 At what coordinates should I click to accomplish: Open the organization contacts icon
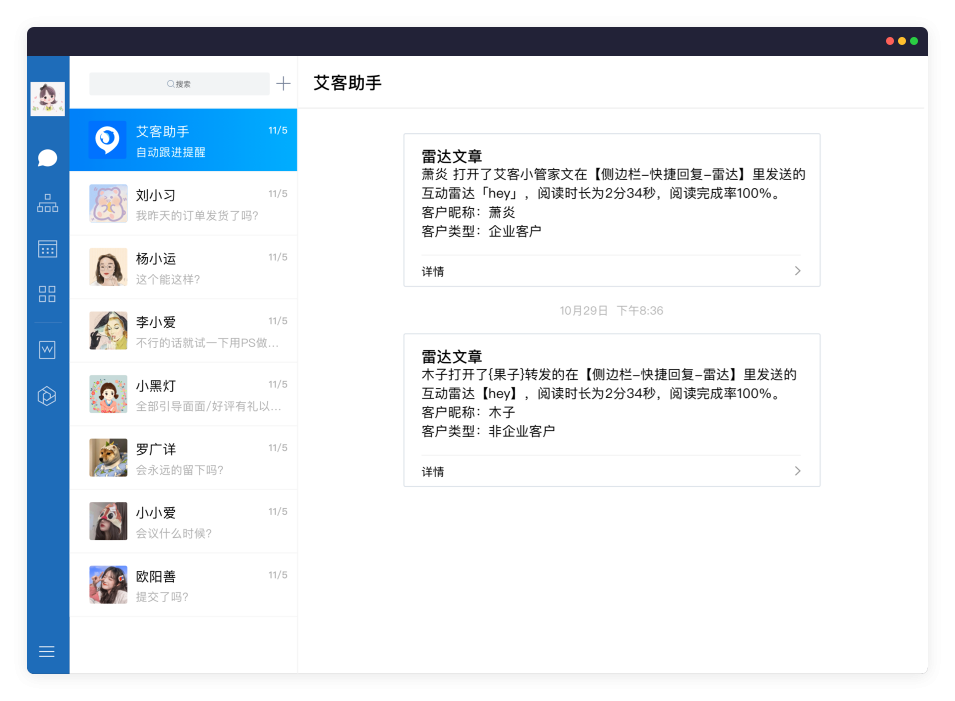[x=47, y=204]
